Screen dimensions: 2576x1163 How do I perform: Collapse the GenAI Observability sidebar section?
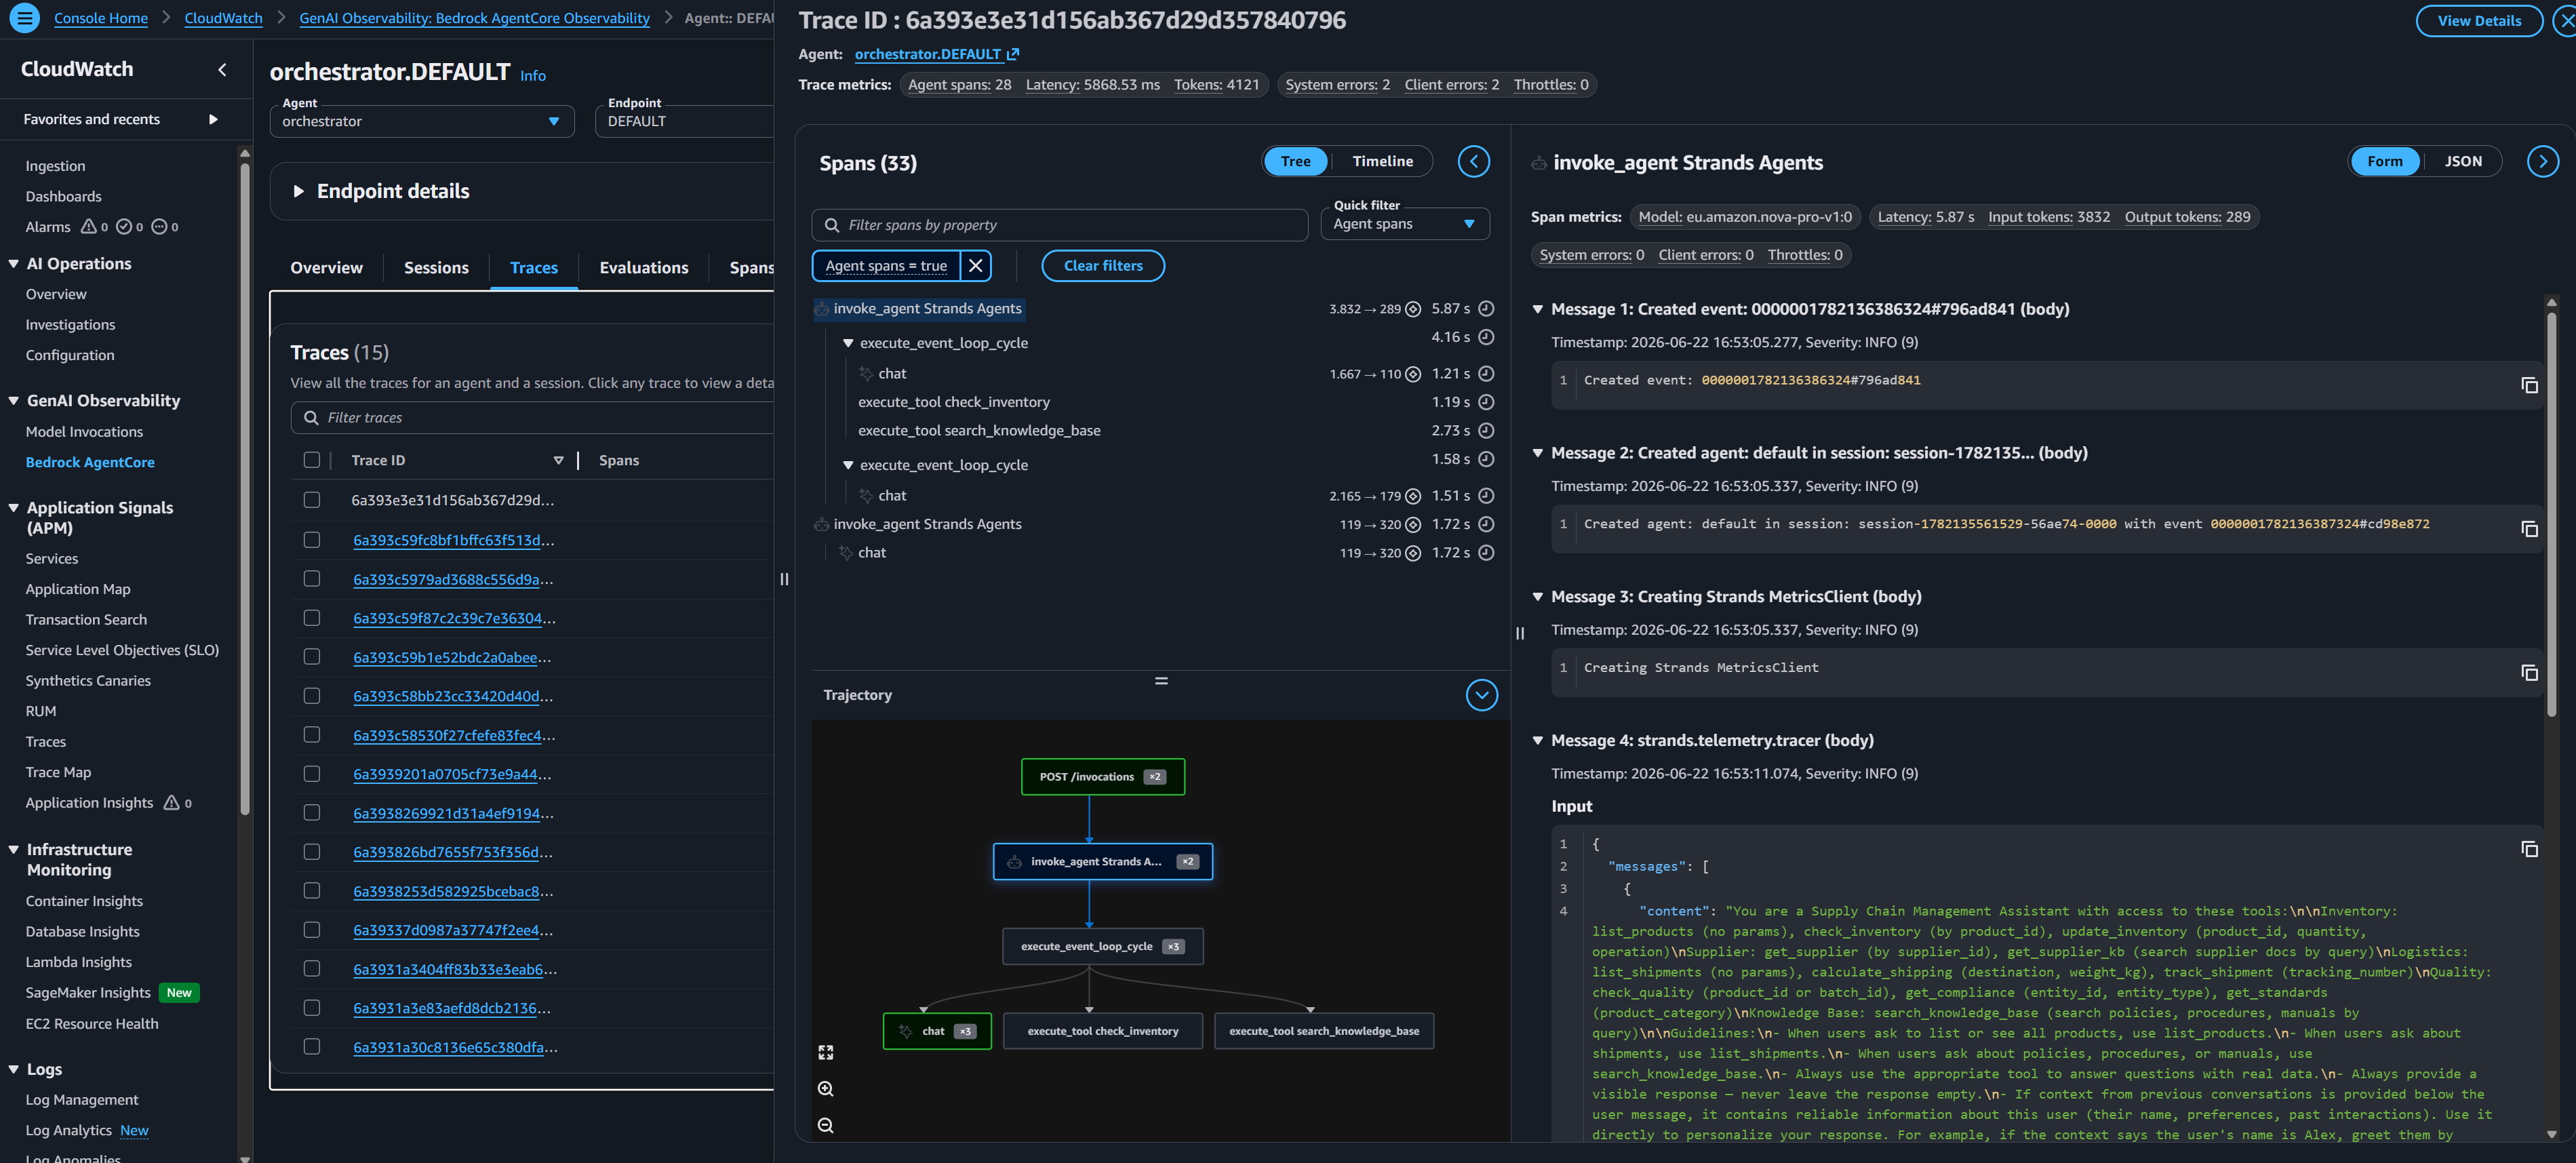pos(14,401)
